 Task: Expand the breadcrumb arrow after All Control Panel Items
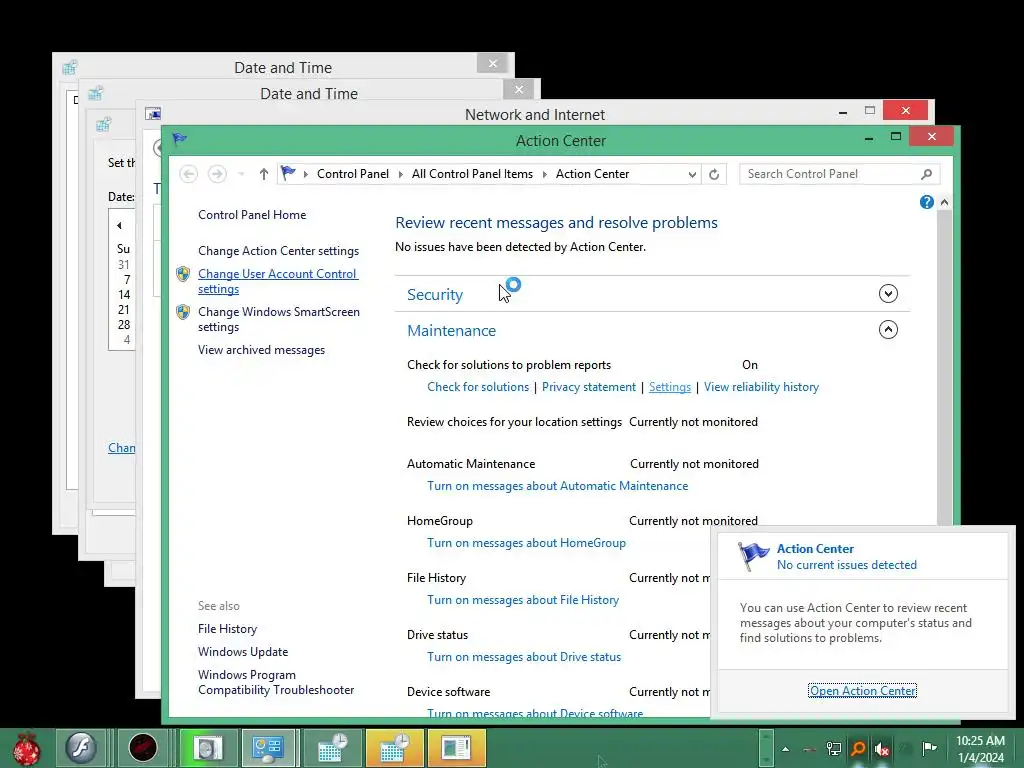pyautogui.click(x=545, y=174)
